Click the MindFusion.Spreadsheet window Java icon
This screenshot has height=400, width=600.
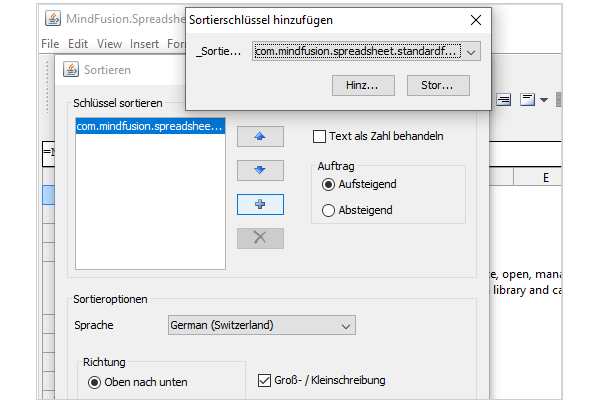pyautogui.click(x=53, y=18)
